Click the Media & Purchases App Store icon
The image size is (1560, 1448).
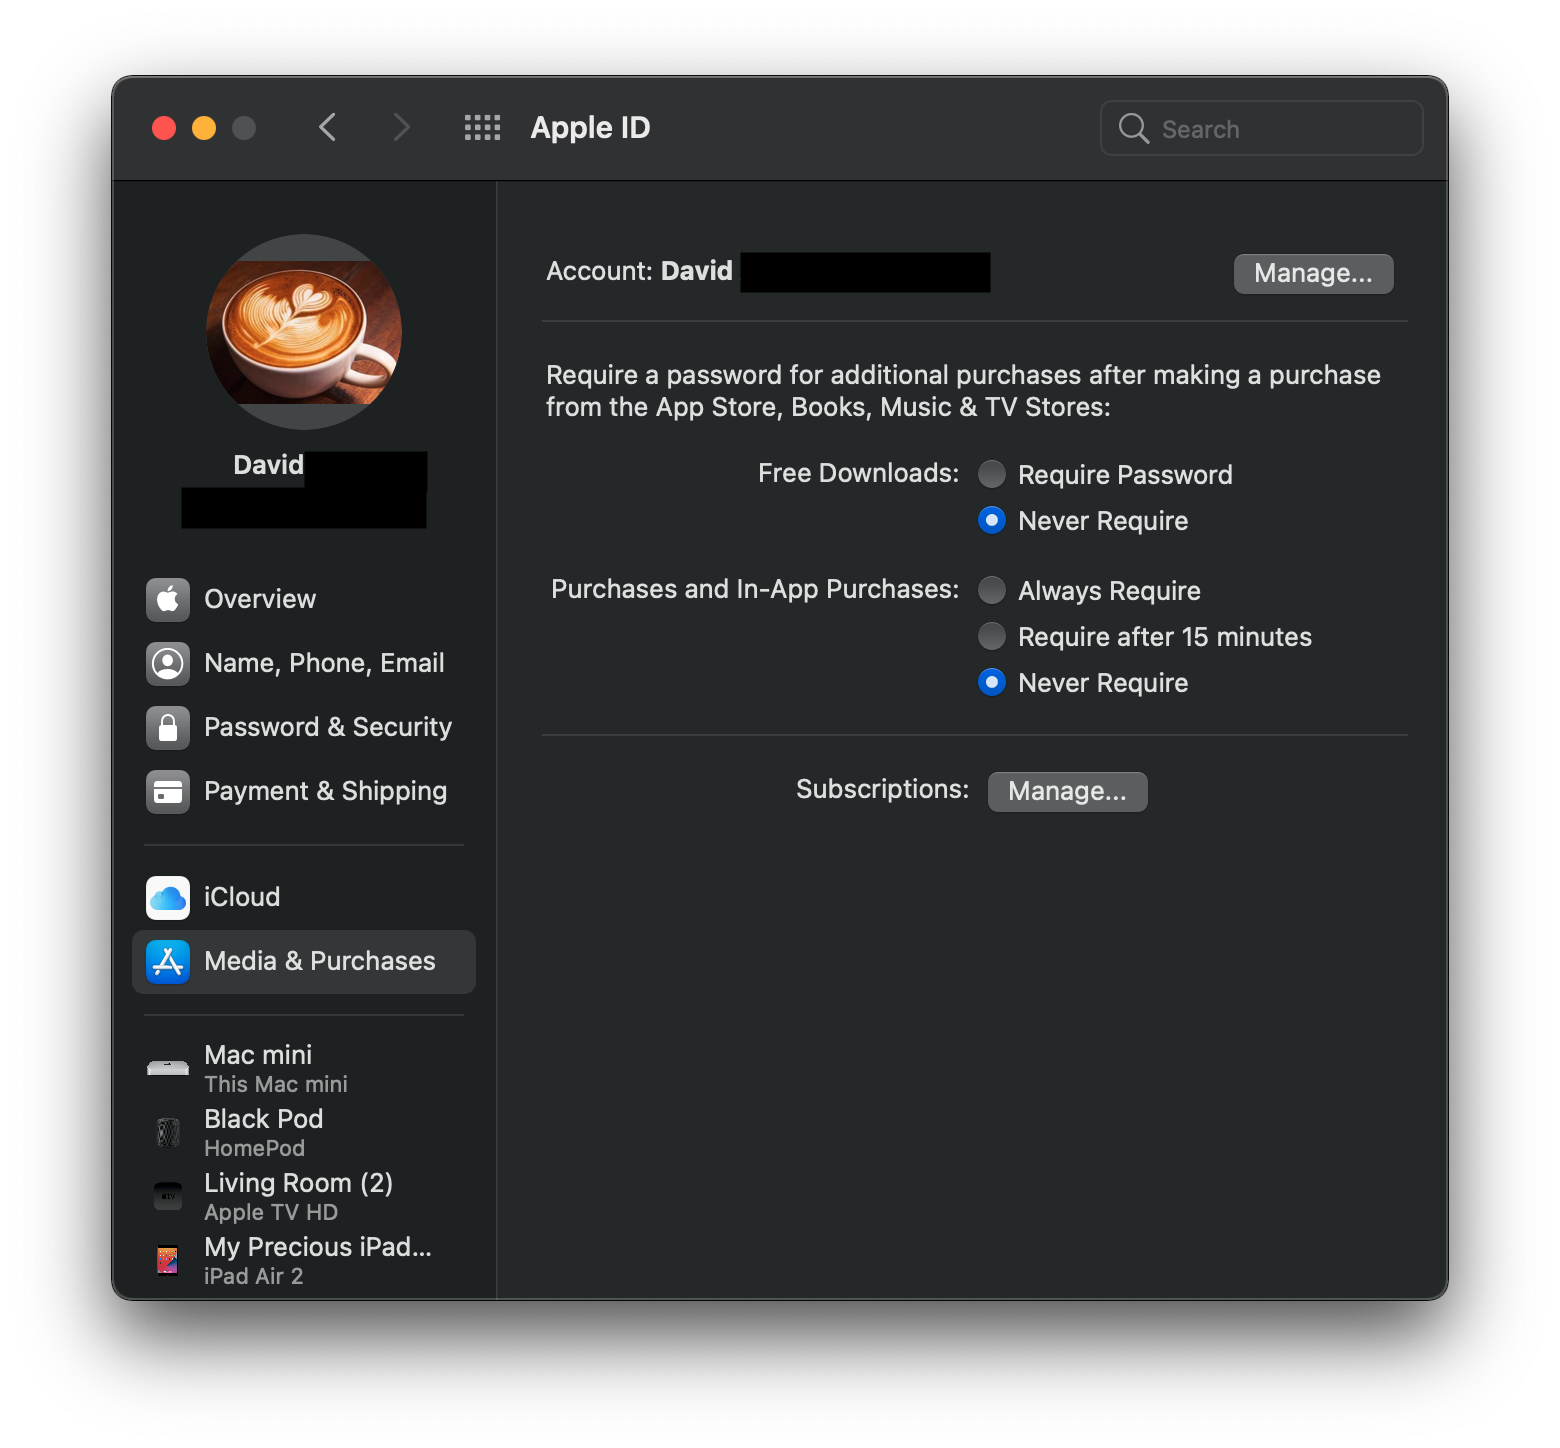click(168, 961)
